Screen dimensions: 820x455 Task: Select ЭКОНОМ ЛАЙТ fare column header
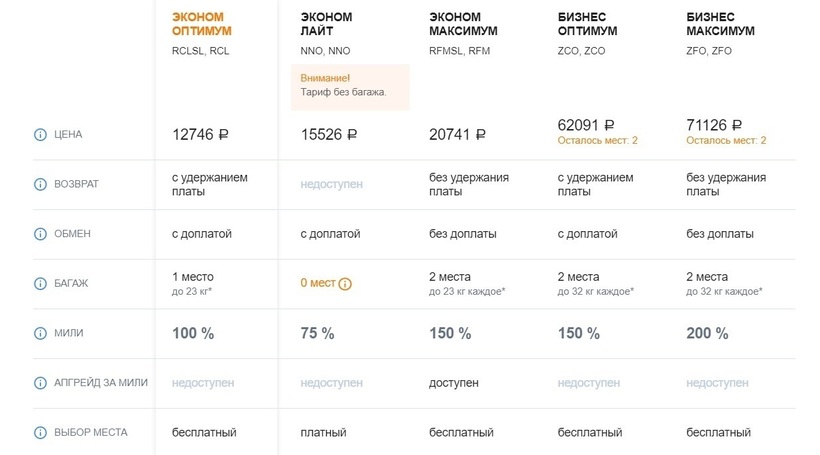click(326, 24)
